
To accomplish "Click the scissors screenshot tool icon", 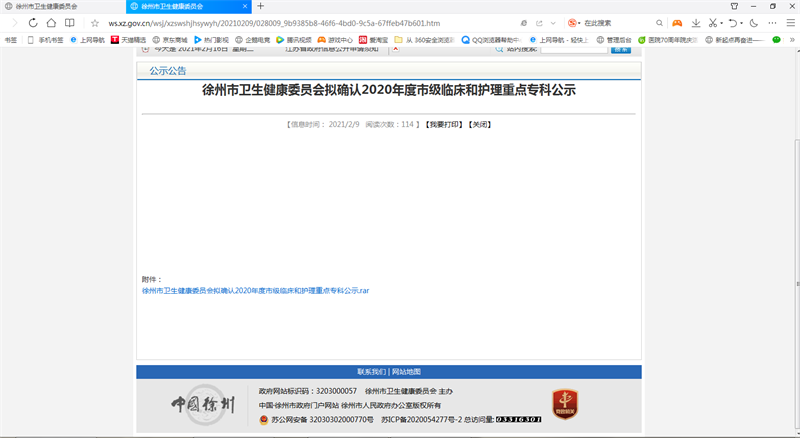I will pos(712,22).
